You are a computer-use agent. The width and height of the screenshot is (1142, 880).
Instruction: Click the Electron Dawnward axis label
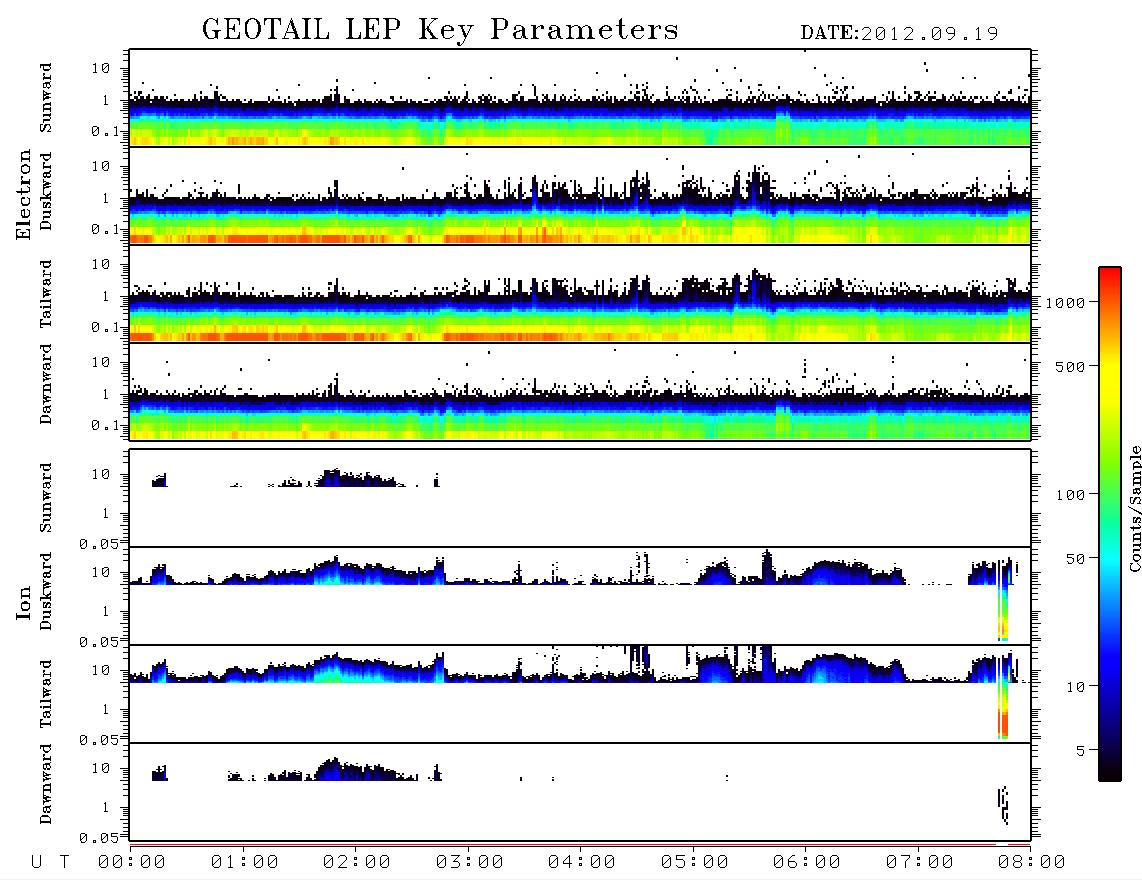pos(46,385)
